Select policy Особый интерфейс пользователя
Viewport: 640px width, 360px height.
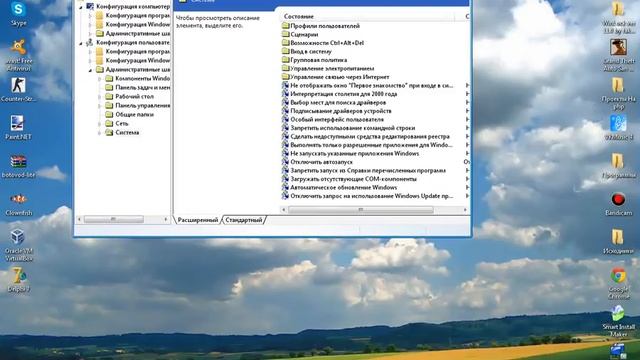[333, 120]
